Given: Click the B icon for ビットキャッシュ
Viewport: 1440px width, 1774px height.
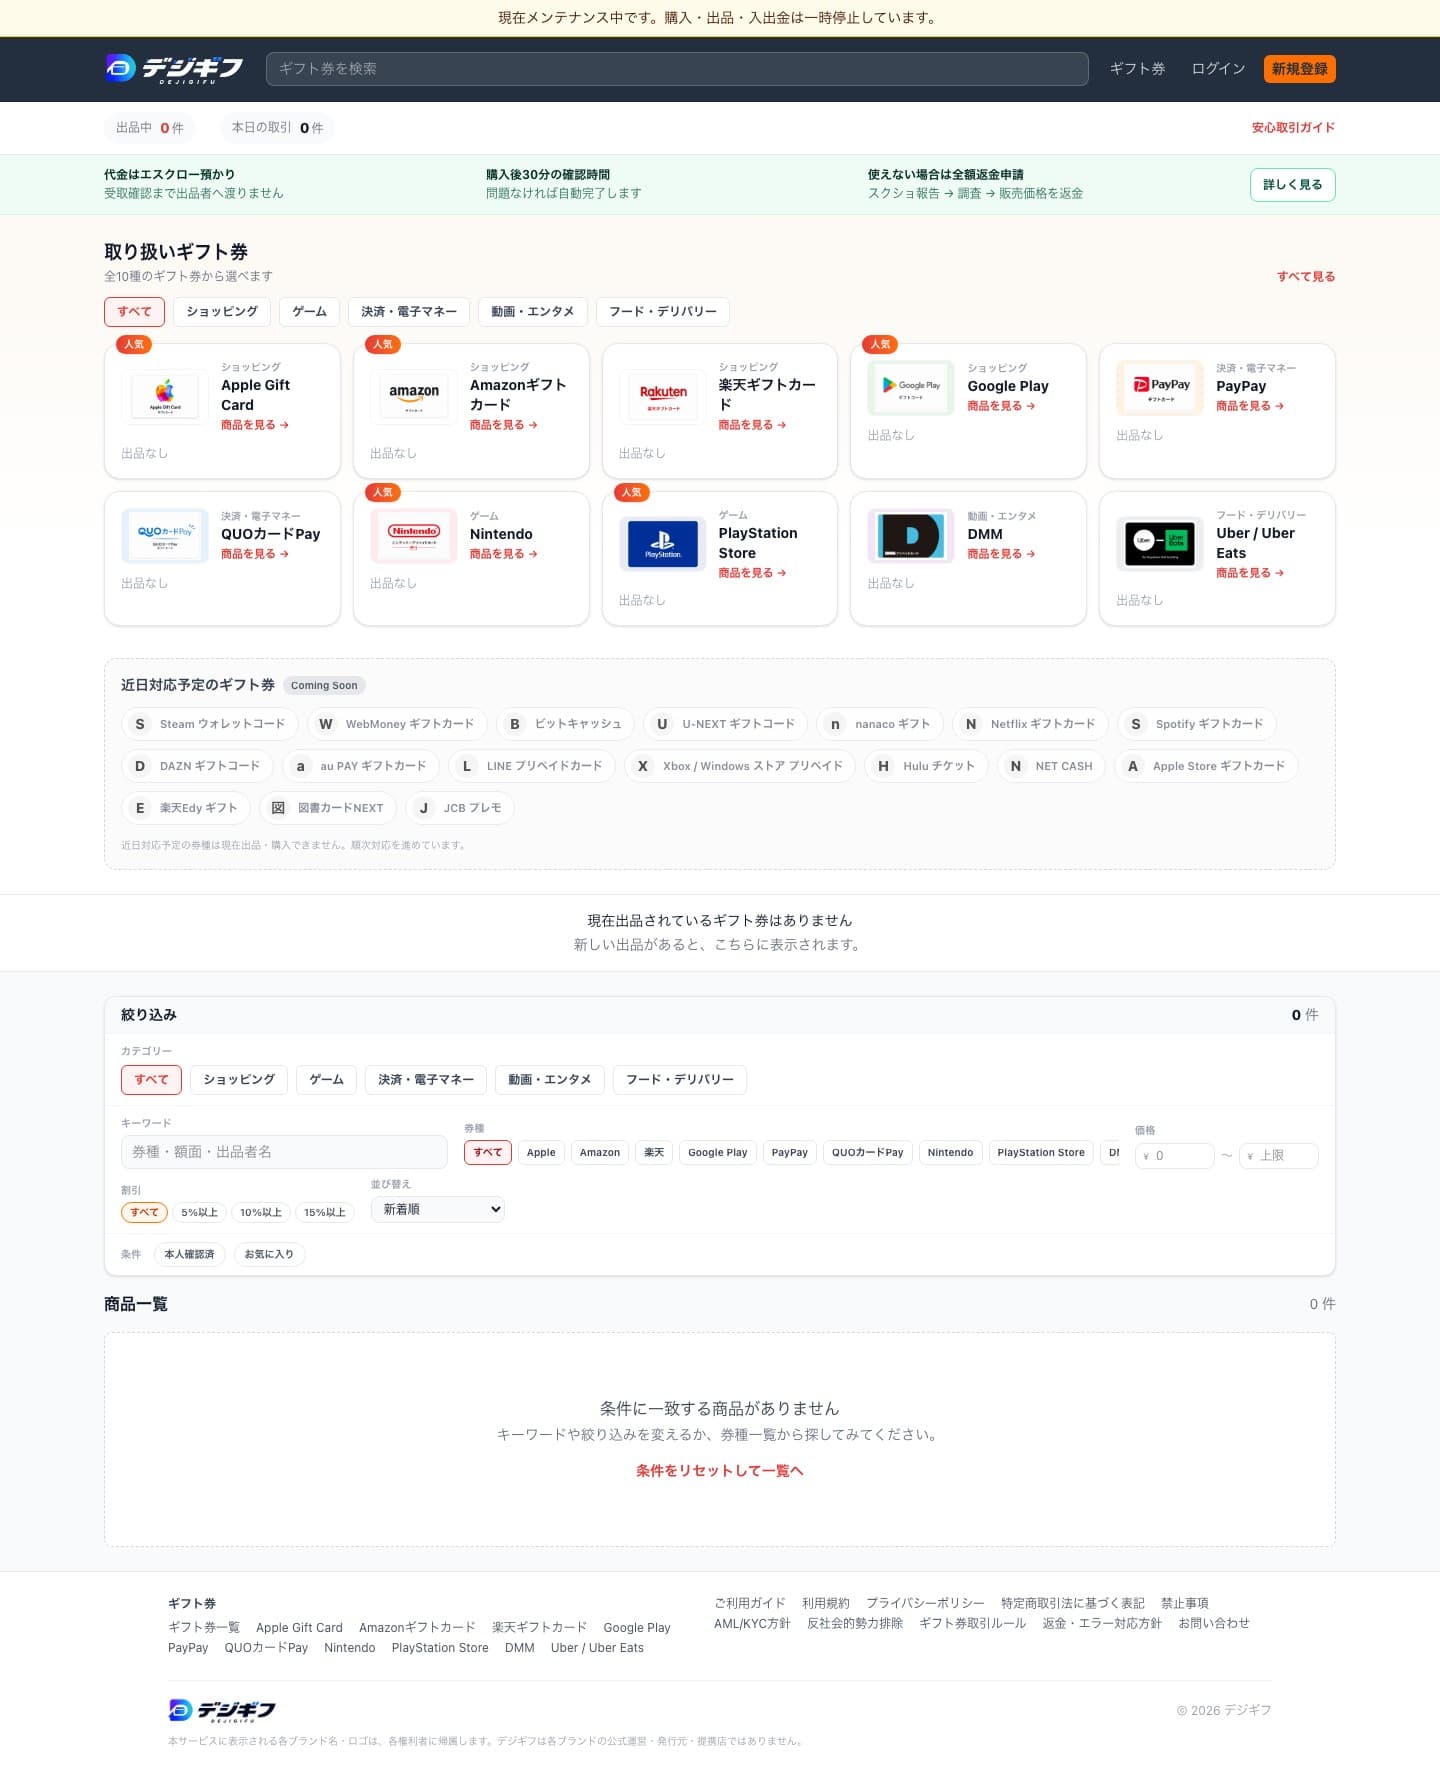Looking at the screenshot, I should (x=514, y=724).
